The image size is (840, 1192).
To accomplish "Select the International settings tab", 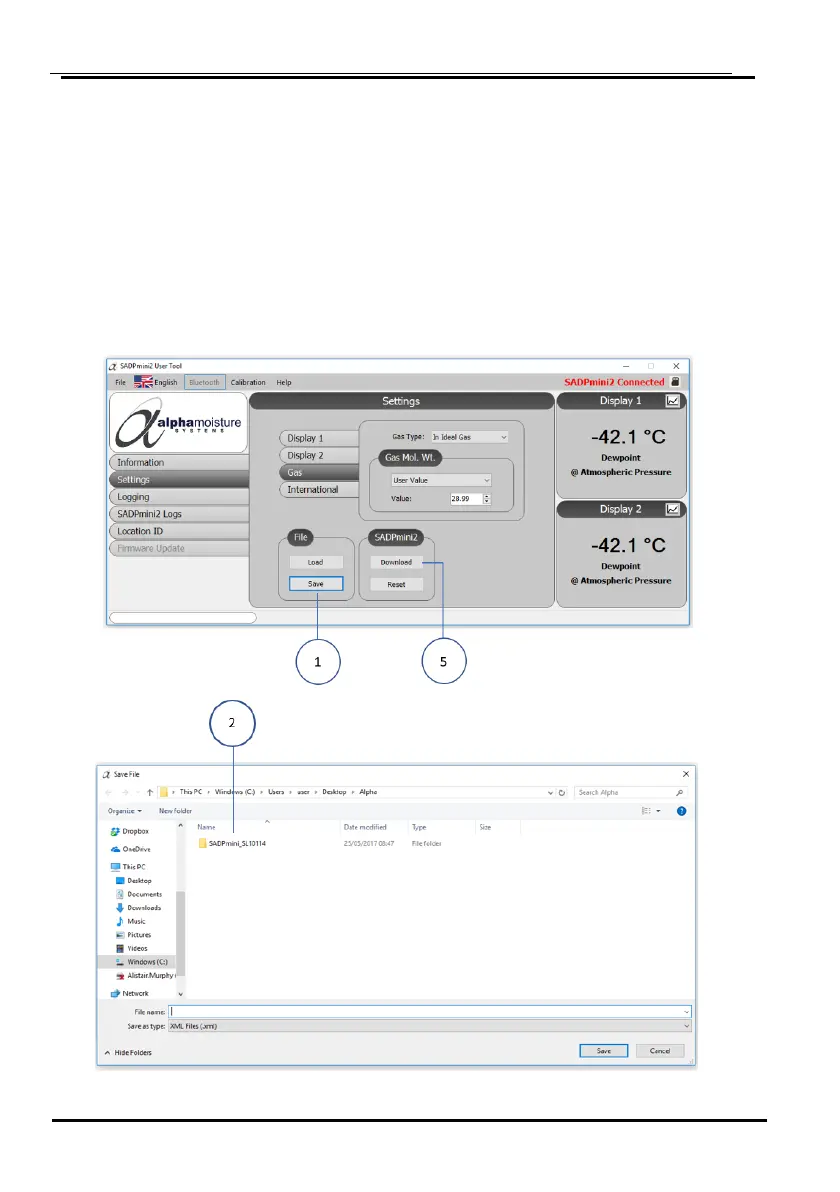I will click(319, 490).
